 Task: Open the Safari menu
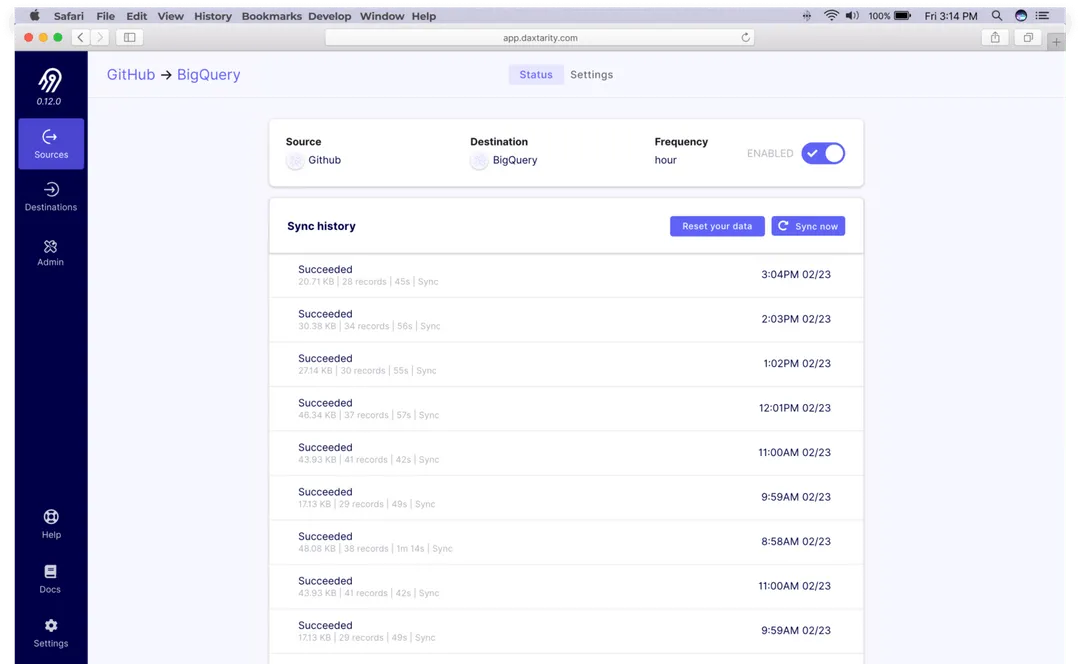[x=69, y=16]
